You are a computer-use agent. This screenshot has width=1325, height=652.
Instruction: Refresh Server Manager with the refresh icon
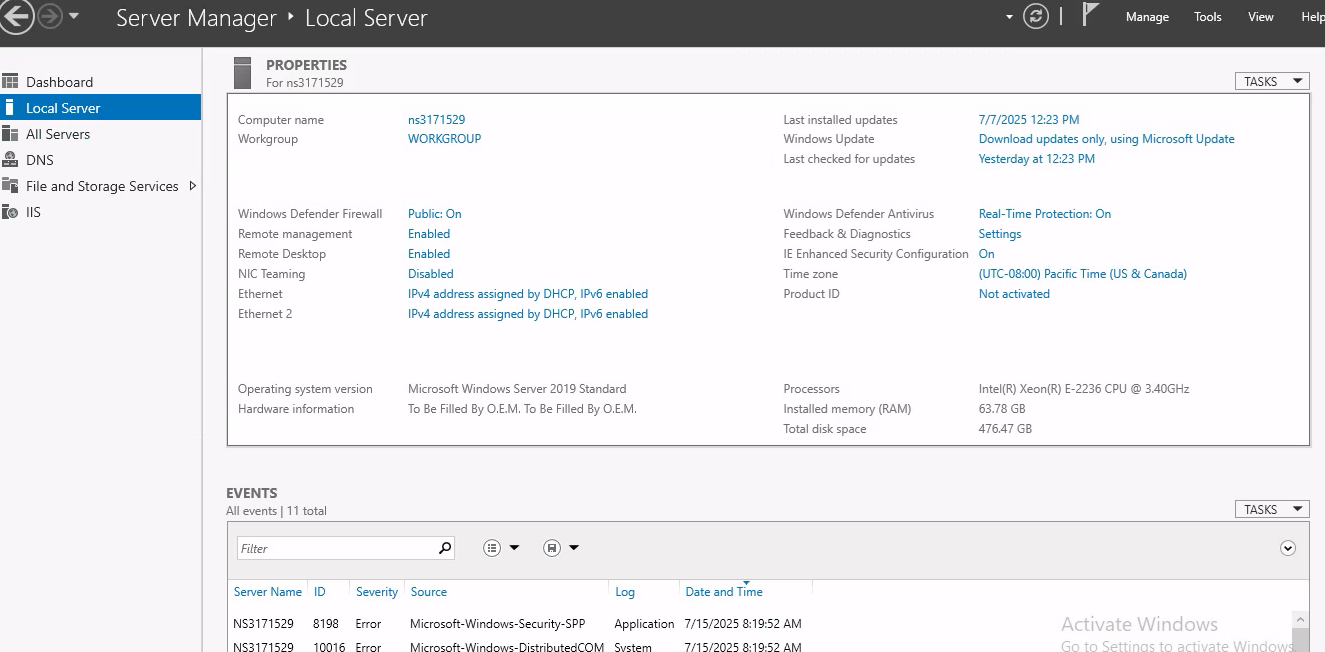pos(1035,16)
